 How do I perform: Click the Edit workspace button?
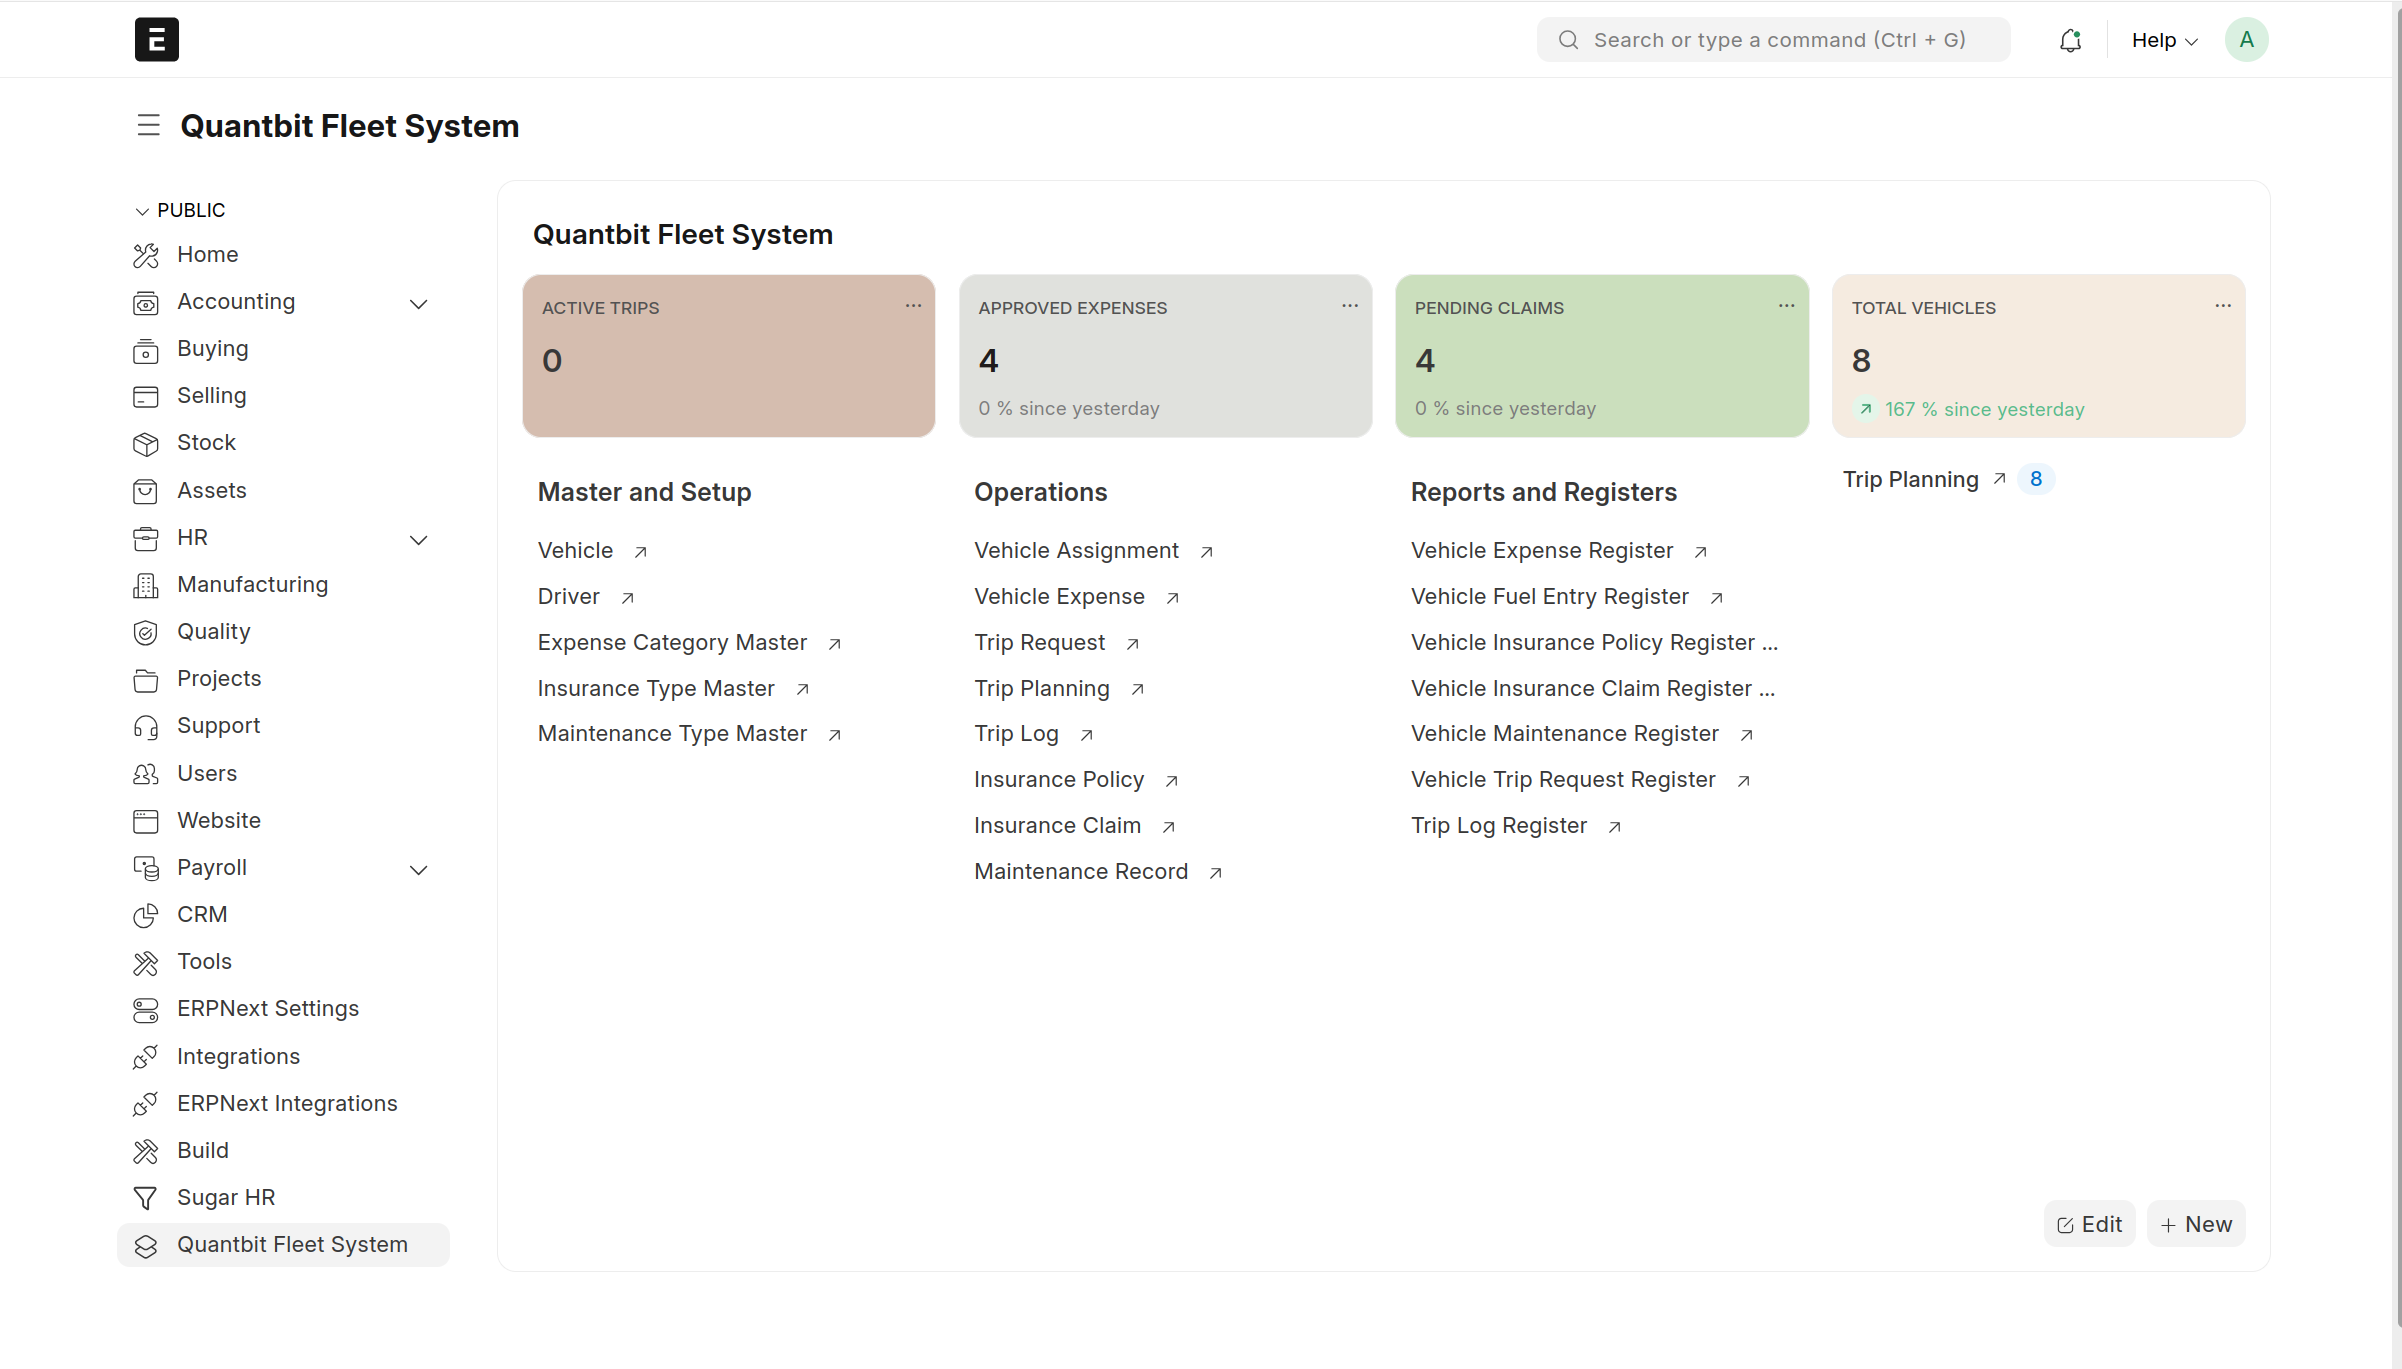(x=2089, y=1225)
